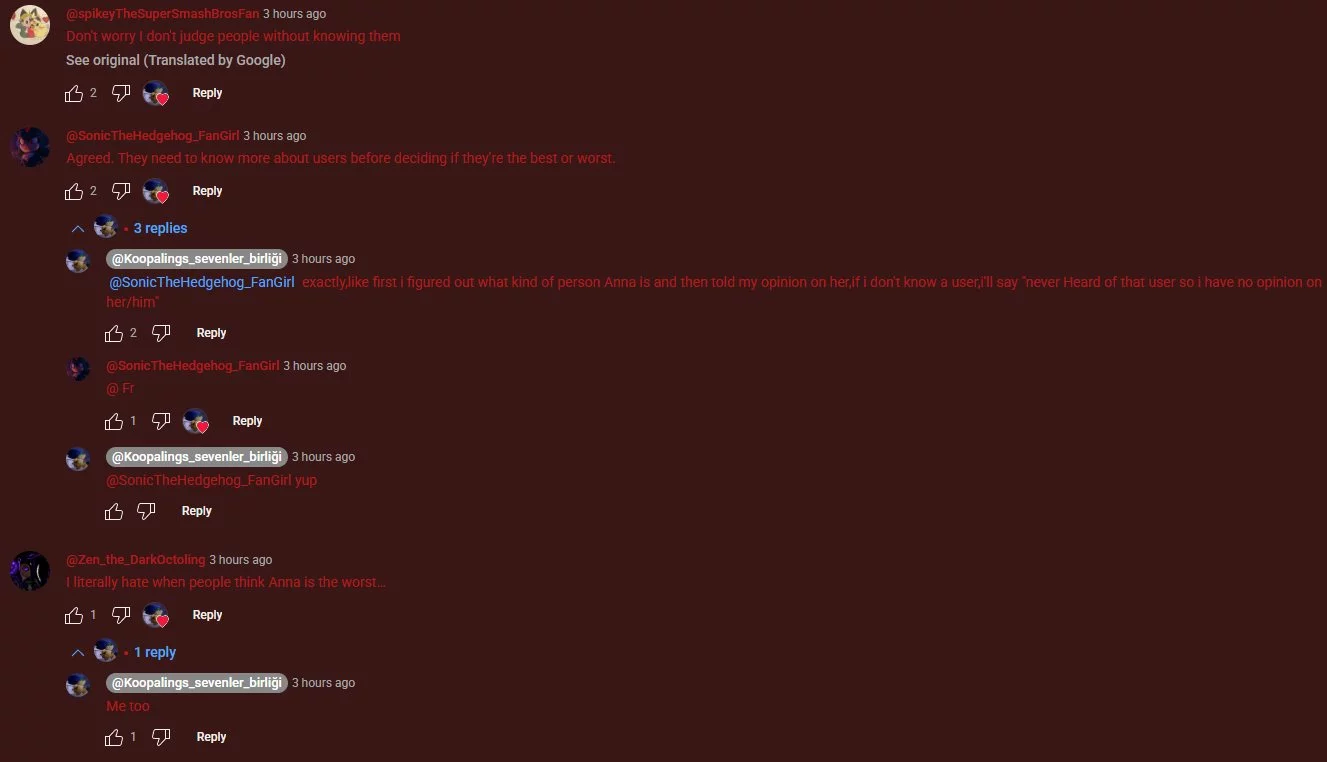Screen dimensions: 1327x762
Task: See original of translated comment
Action: pyautogui.click(x=176, y=60)
